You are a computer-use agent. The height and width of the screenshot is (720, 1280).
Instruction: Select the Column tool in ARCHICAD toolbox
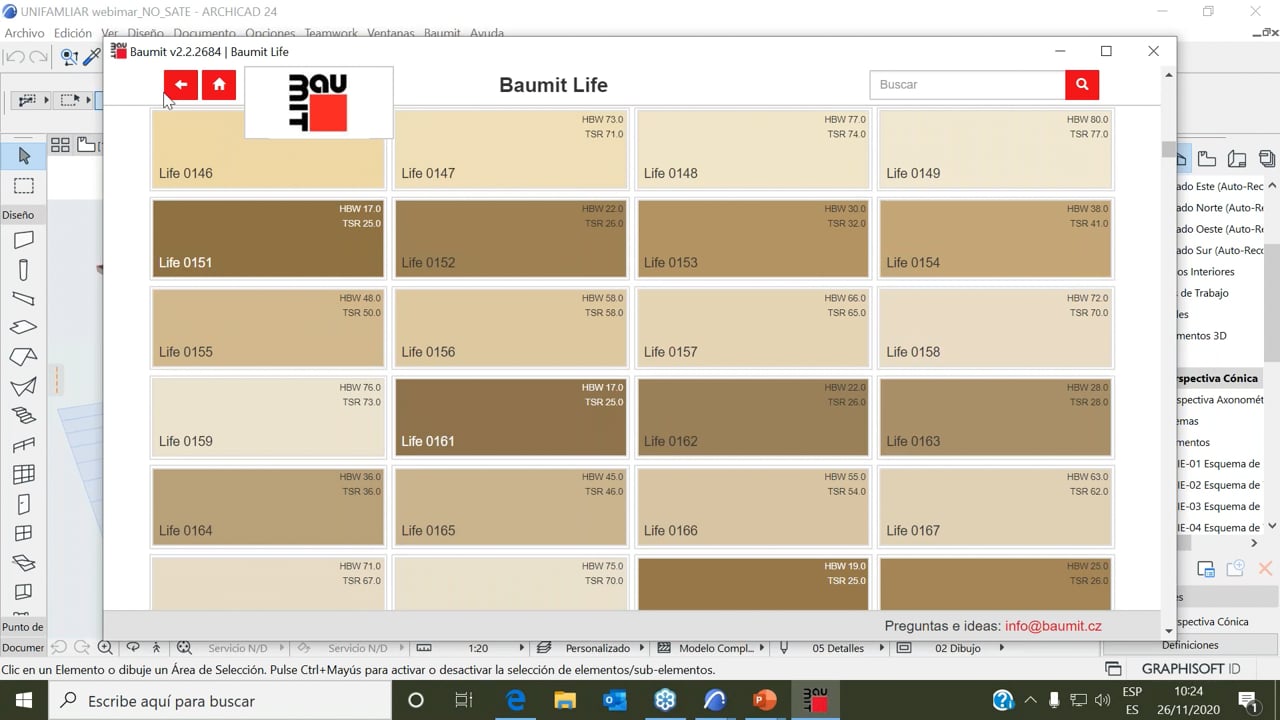24,270
